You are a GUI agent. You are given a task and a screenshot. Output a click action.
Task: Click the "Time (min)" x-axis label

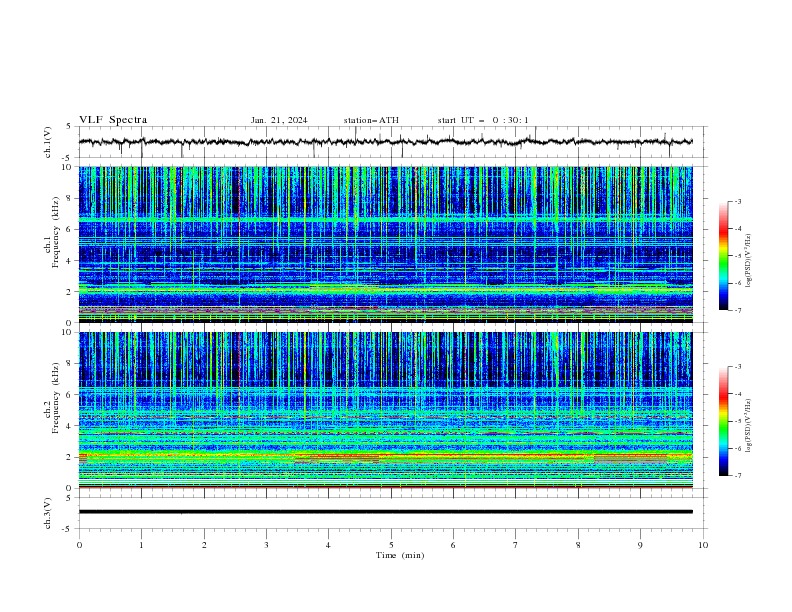(x=400, y=555)
